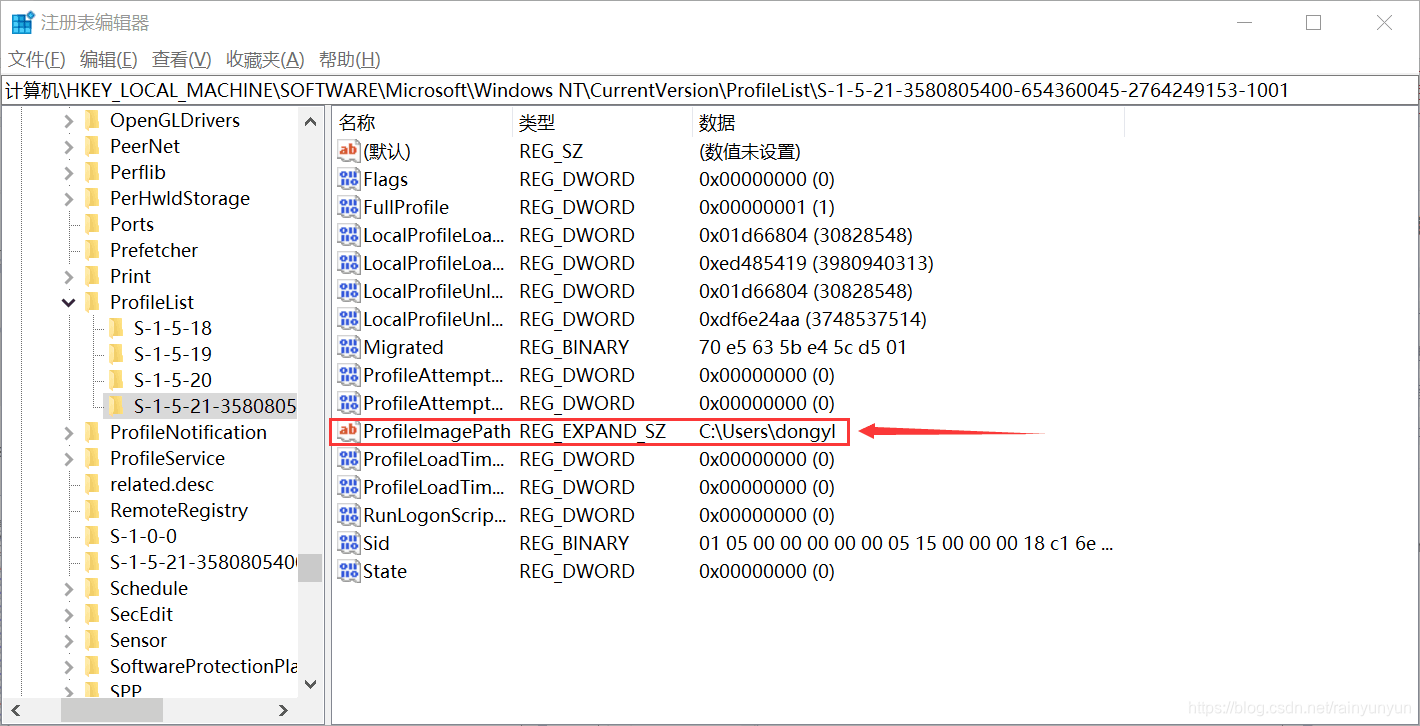Click the S-1-5-18 folder icon

pyautogui.click(x=117, y=328)
